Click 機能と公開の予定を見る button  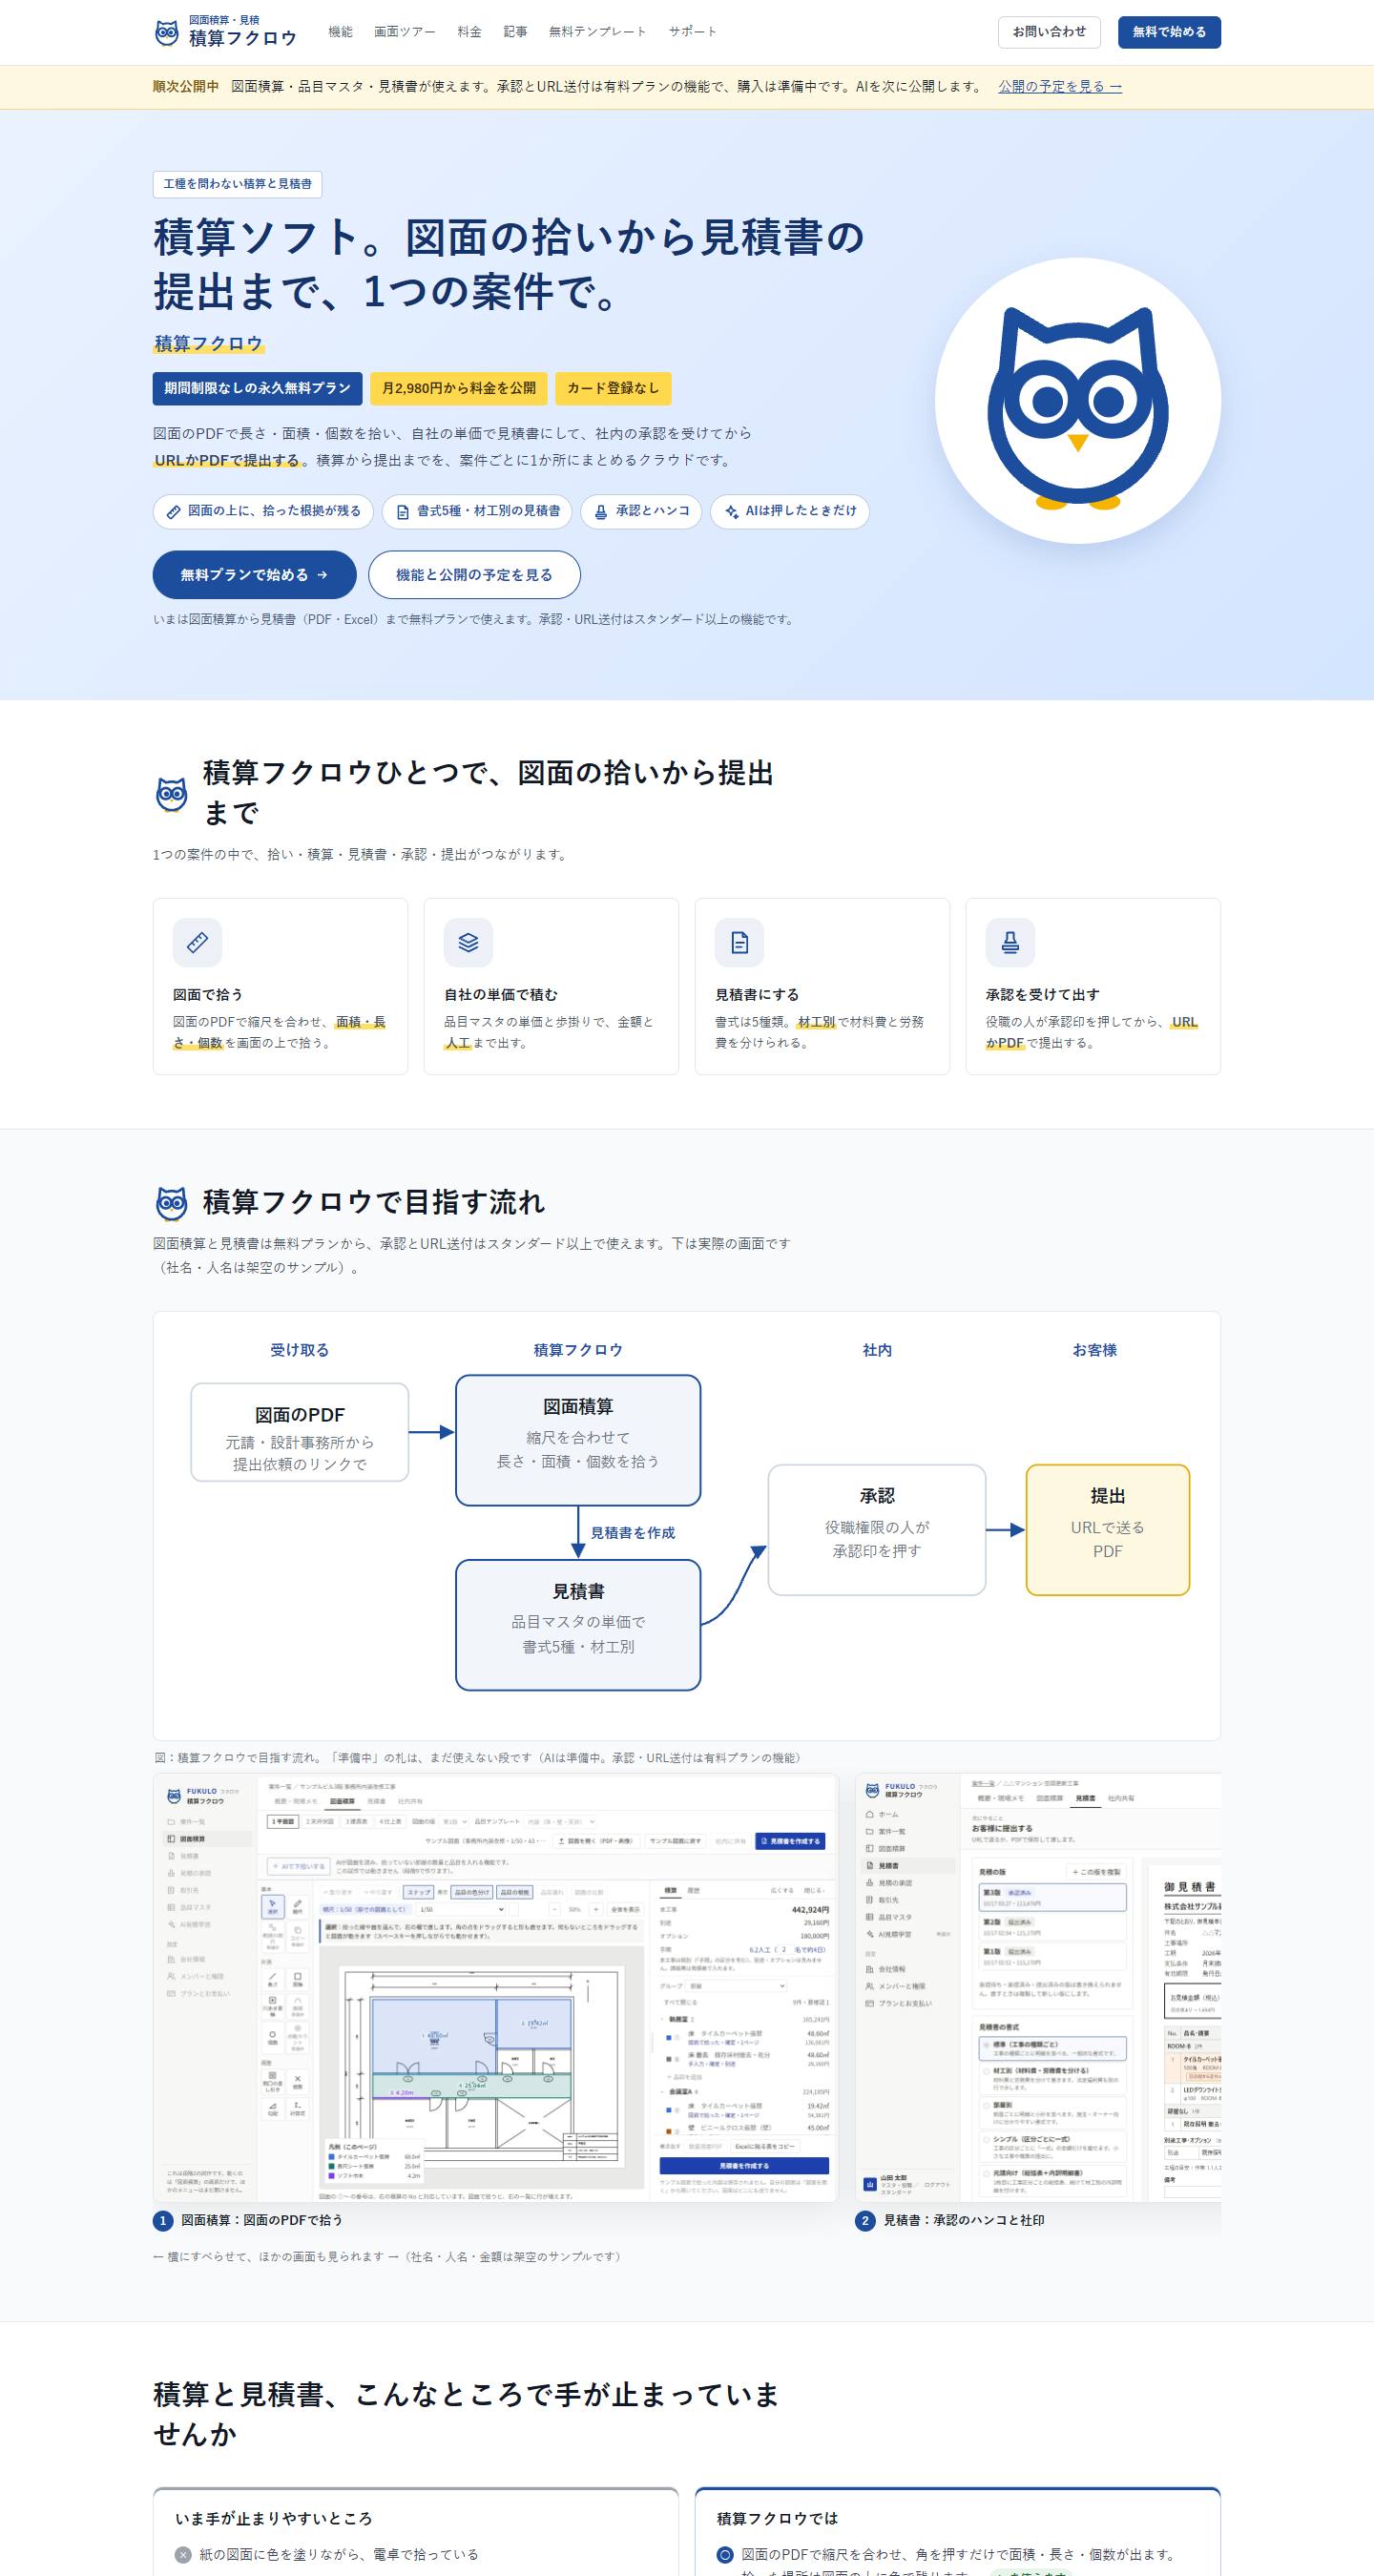474,575
